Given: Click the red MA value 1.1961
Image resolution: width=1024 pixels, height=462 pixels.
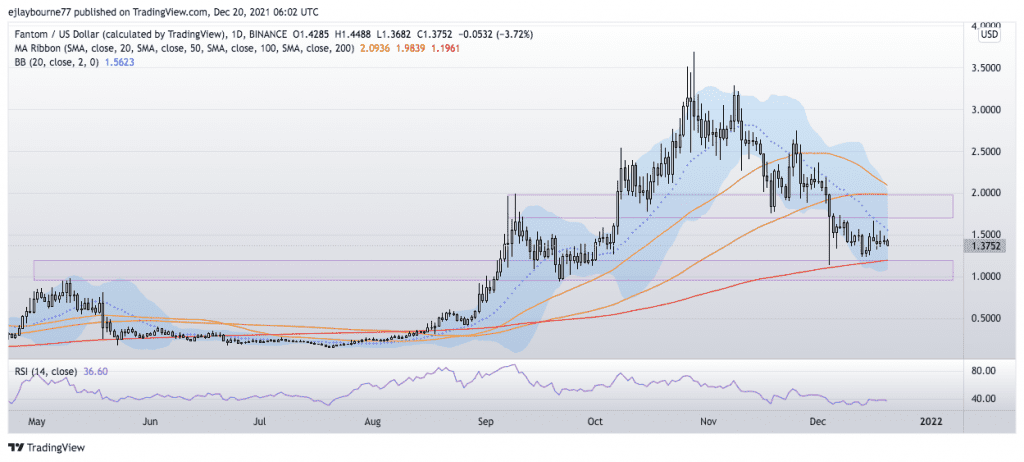Looking at the screenshot, I should [x=445, y=48].
